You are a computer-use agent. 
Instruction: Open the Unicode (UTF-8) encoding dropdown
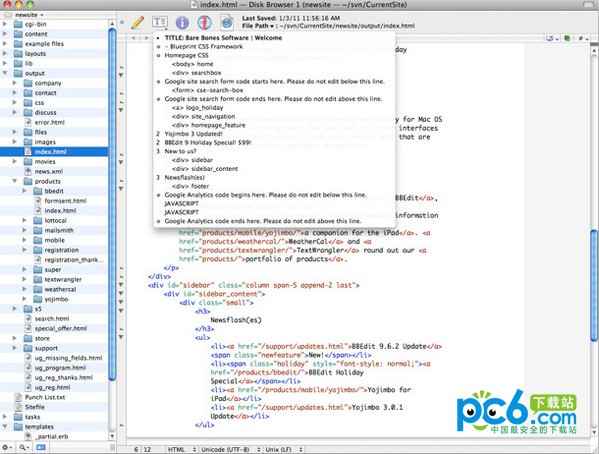[x=230, y=449]
